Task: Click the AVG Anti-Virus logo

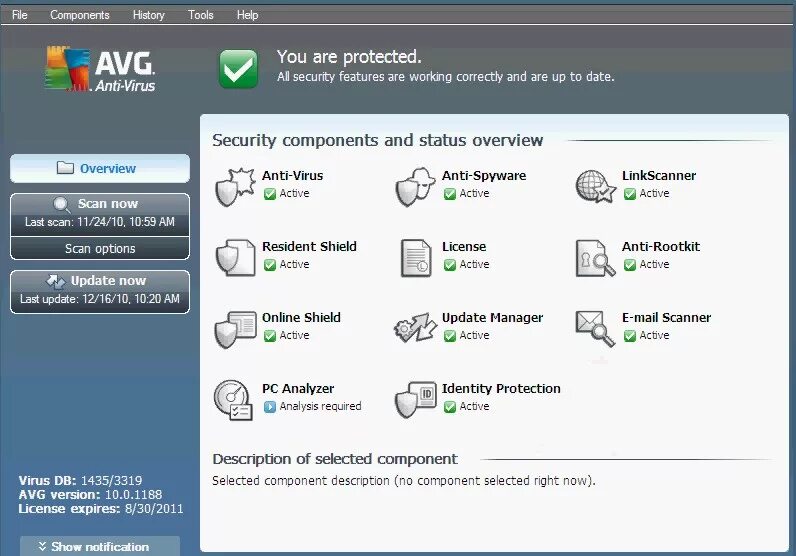Action: coord(100,70)
